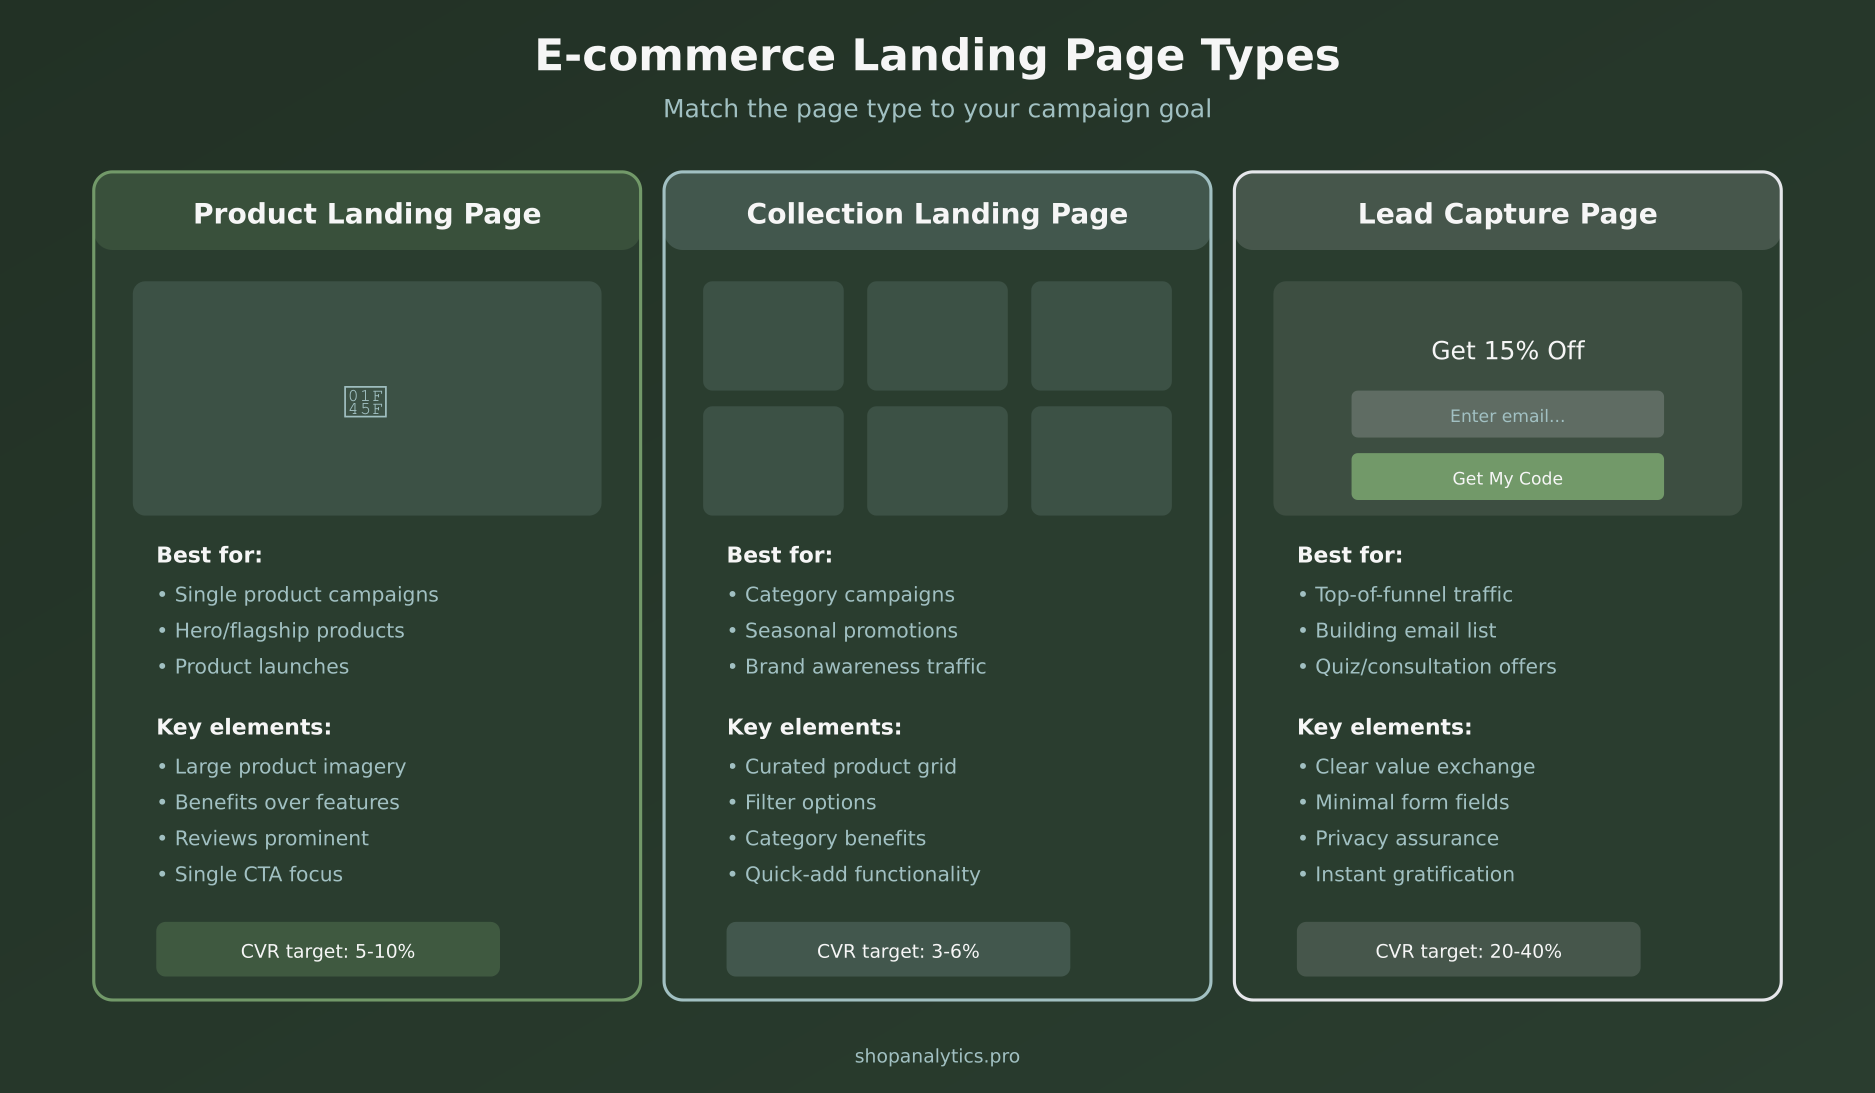The height and width of the screenshot is (1093, 1875).
Task: Select the bottom-middle grid thumbnail
Action: 937,461
